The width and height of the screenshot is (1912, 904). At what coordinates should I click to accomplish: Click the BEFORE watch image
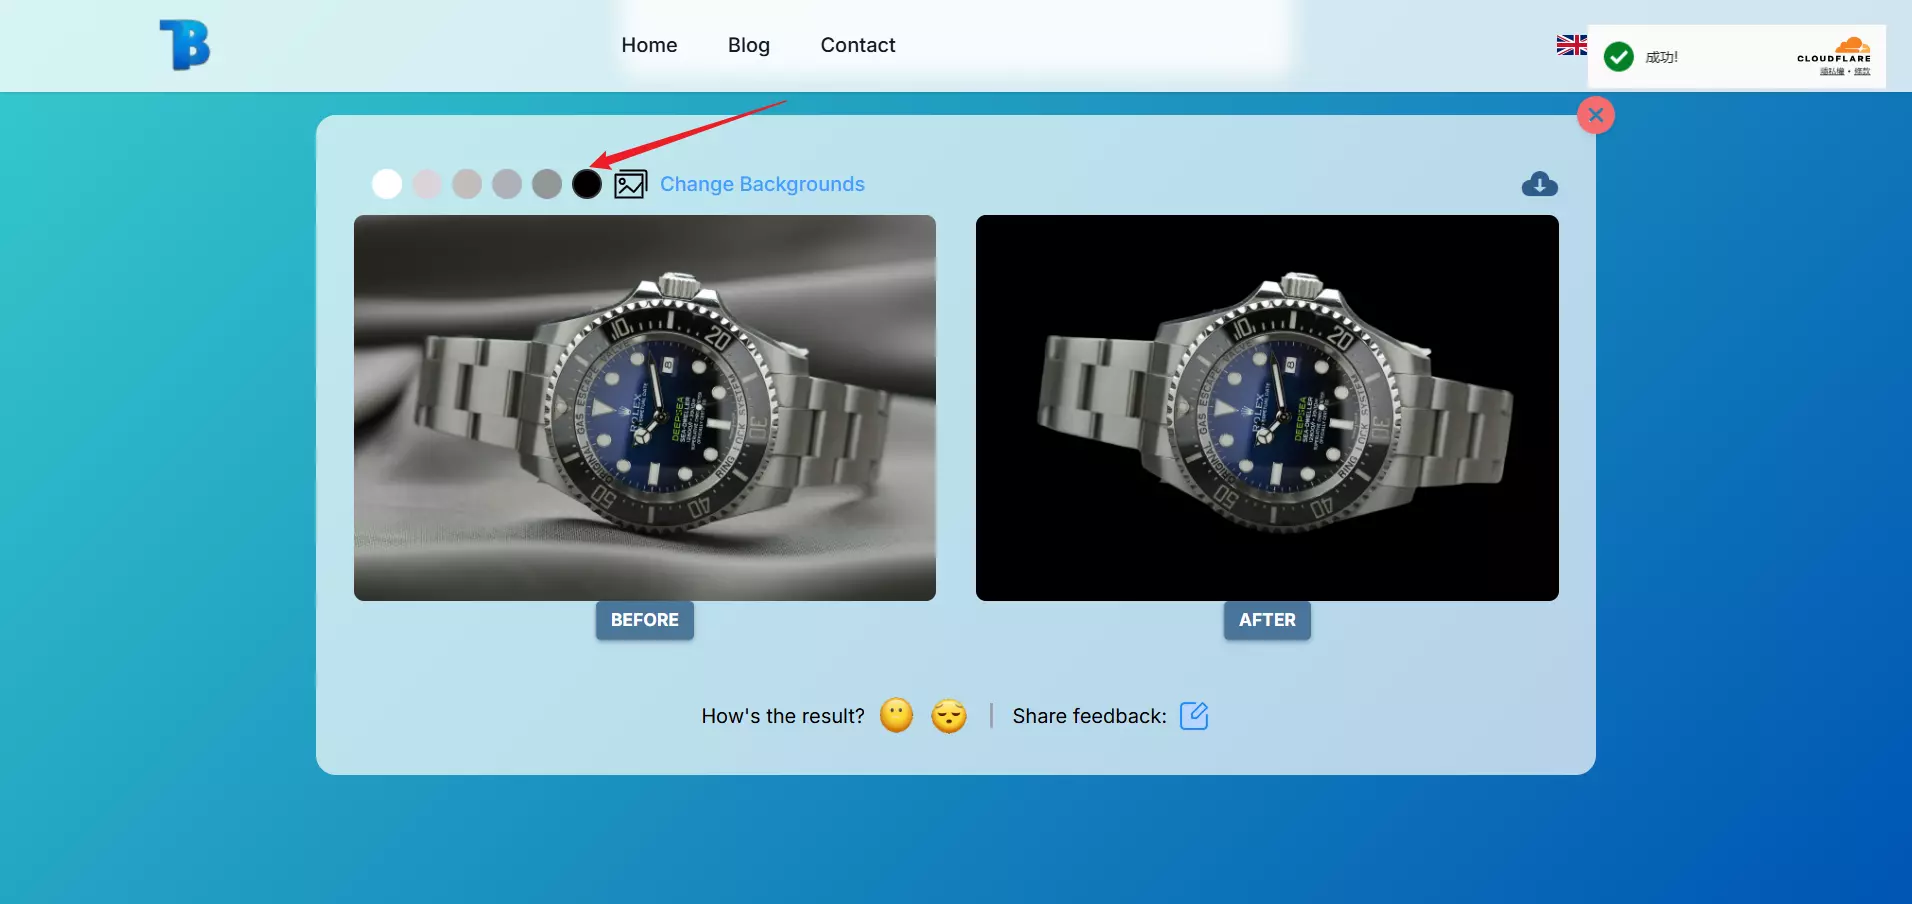(x=645, y=408)
